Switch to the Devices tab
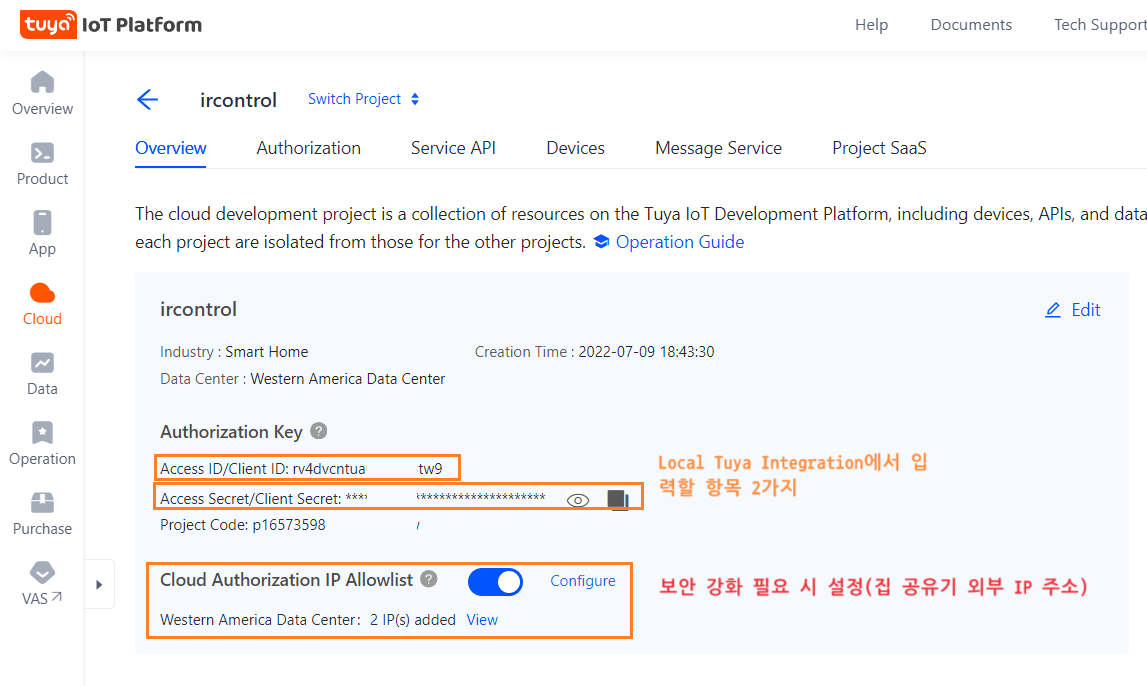 tap(576, 148)
